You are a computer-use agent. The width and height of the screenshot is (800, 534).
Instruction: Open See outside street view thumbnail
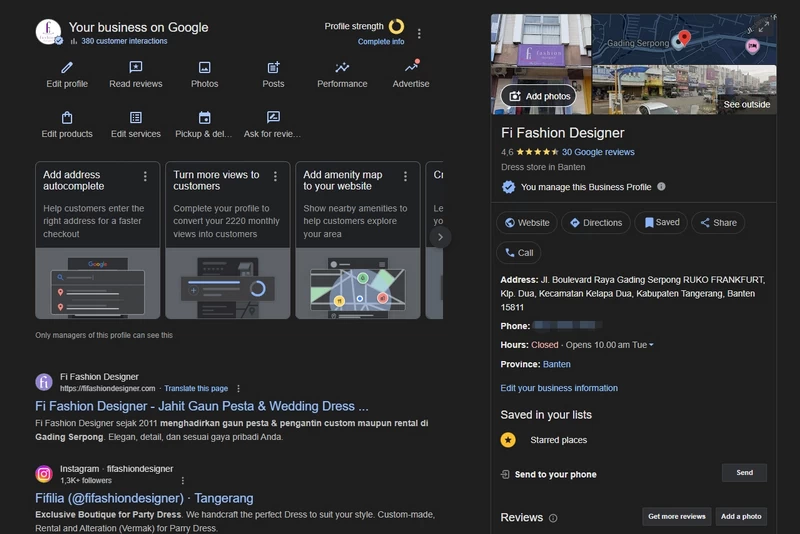pos(685,90)
